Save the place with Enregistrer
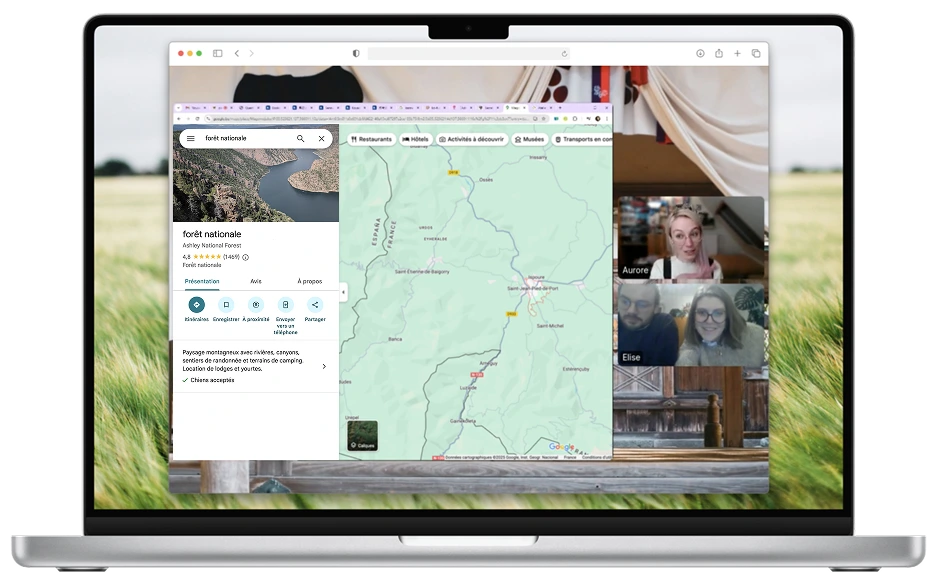Screen dimensions: 937x585 [x=226, y=305]
